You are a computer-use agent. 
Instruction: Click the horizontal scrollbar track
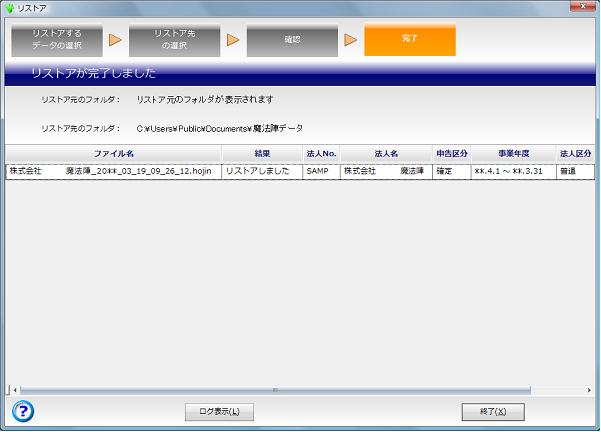[560, 390]
